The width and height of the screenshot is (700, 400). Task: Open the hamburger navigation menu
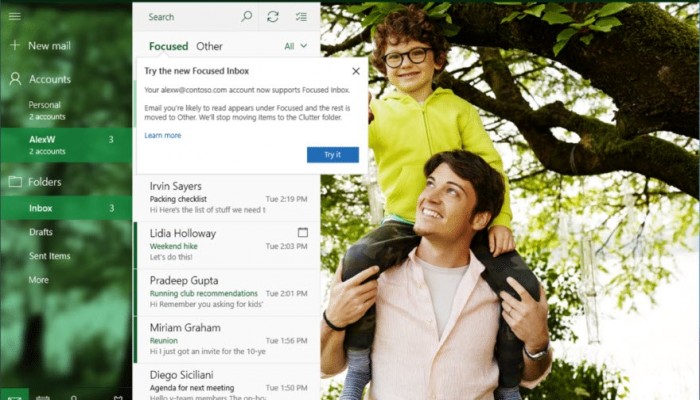point(14,16)
